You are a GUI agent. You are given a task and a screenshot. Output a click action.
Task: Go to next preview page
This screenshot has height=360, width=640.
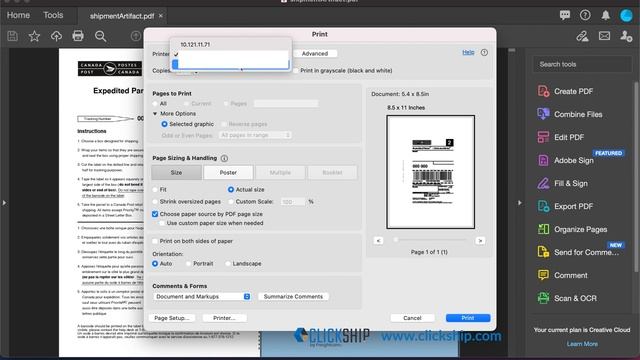480,241
